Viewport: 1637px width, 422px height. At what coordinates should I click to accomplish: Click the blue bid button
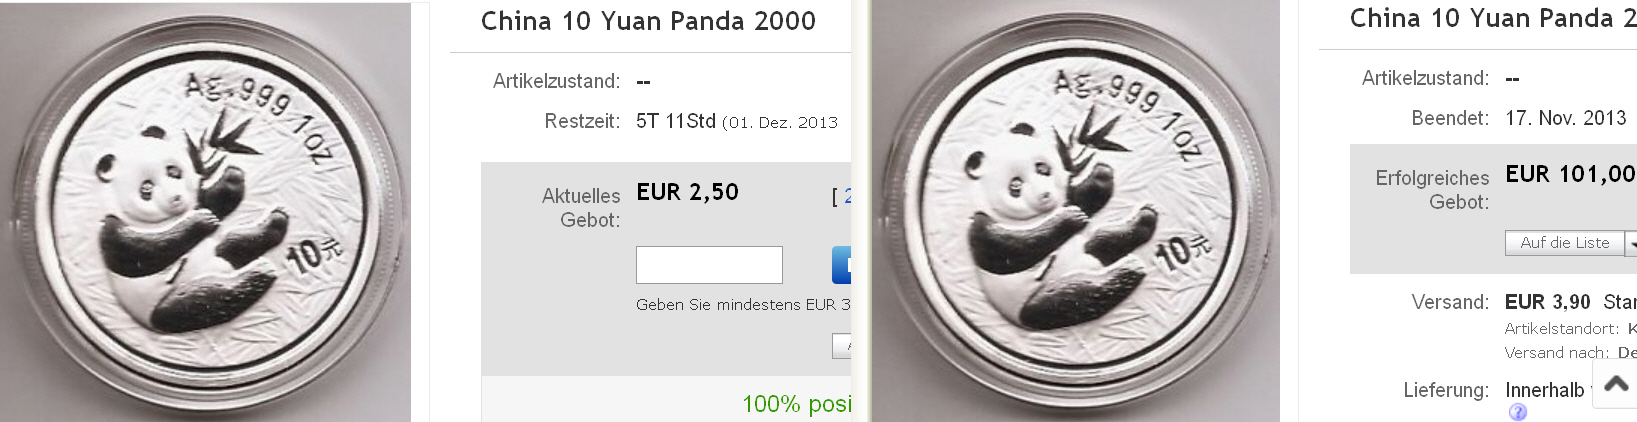coord(841,265)
